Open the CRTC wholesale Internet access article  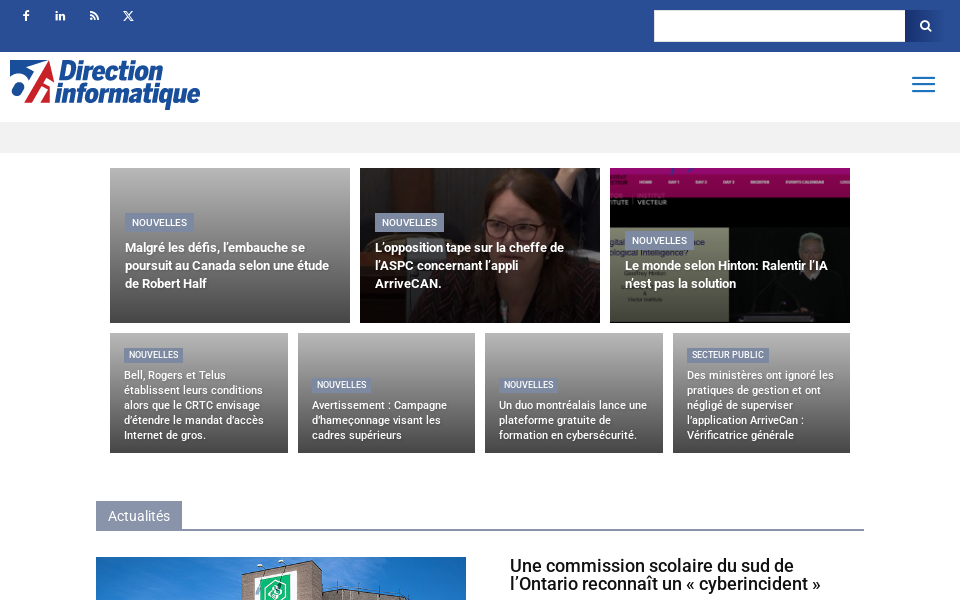pyautogui.click(x=193, y=405)
